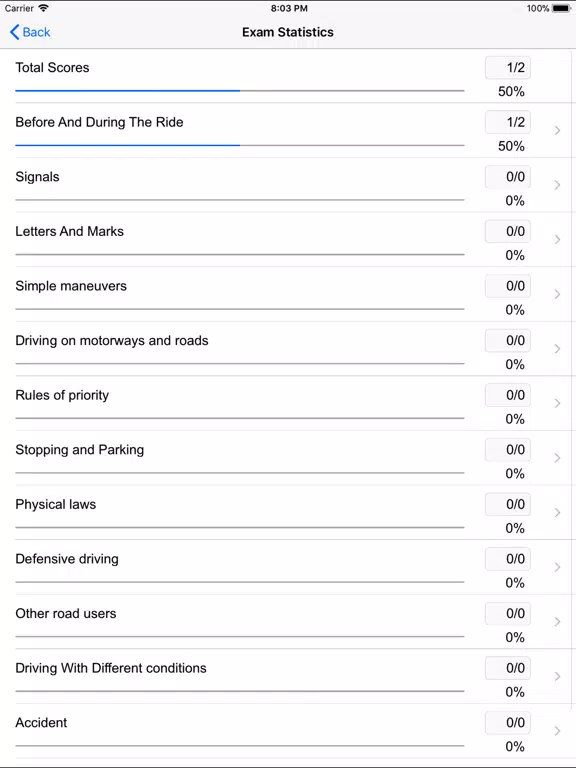
Task: Click the battery icon in status bar
Action: coord(561,8)
